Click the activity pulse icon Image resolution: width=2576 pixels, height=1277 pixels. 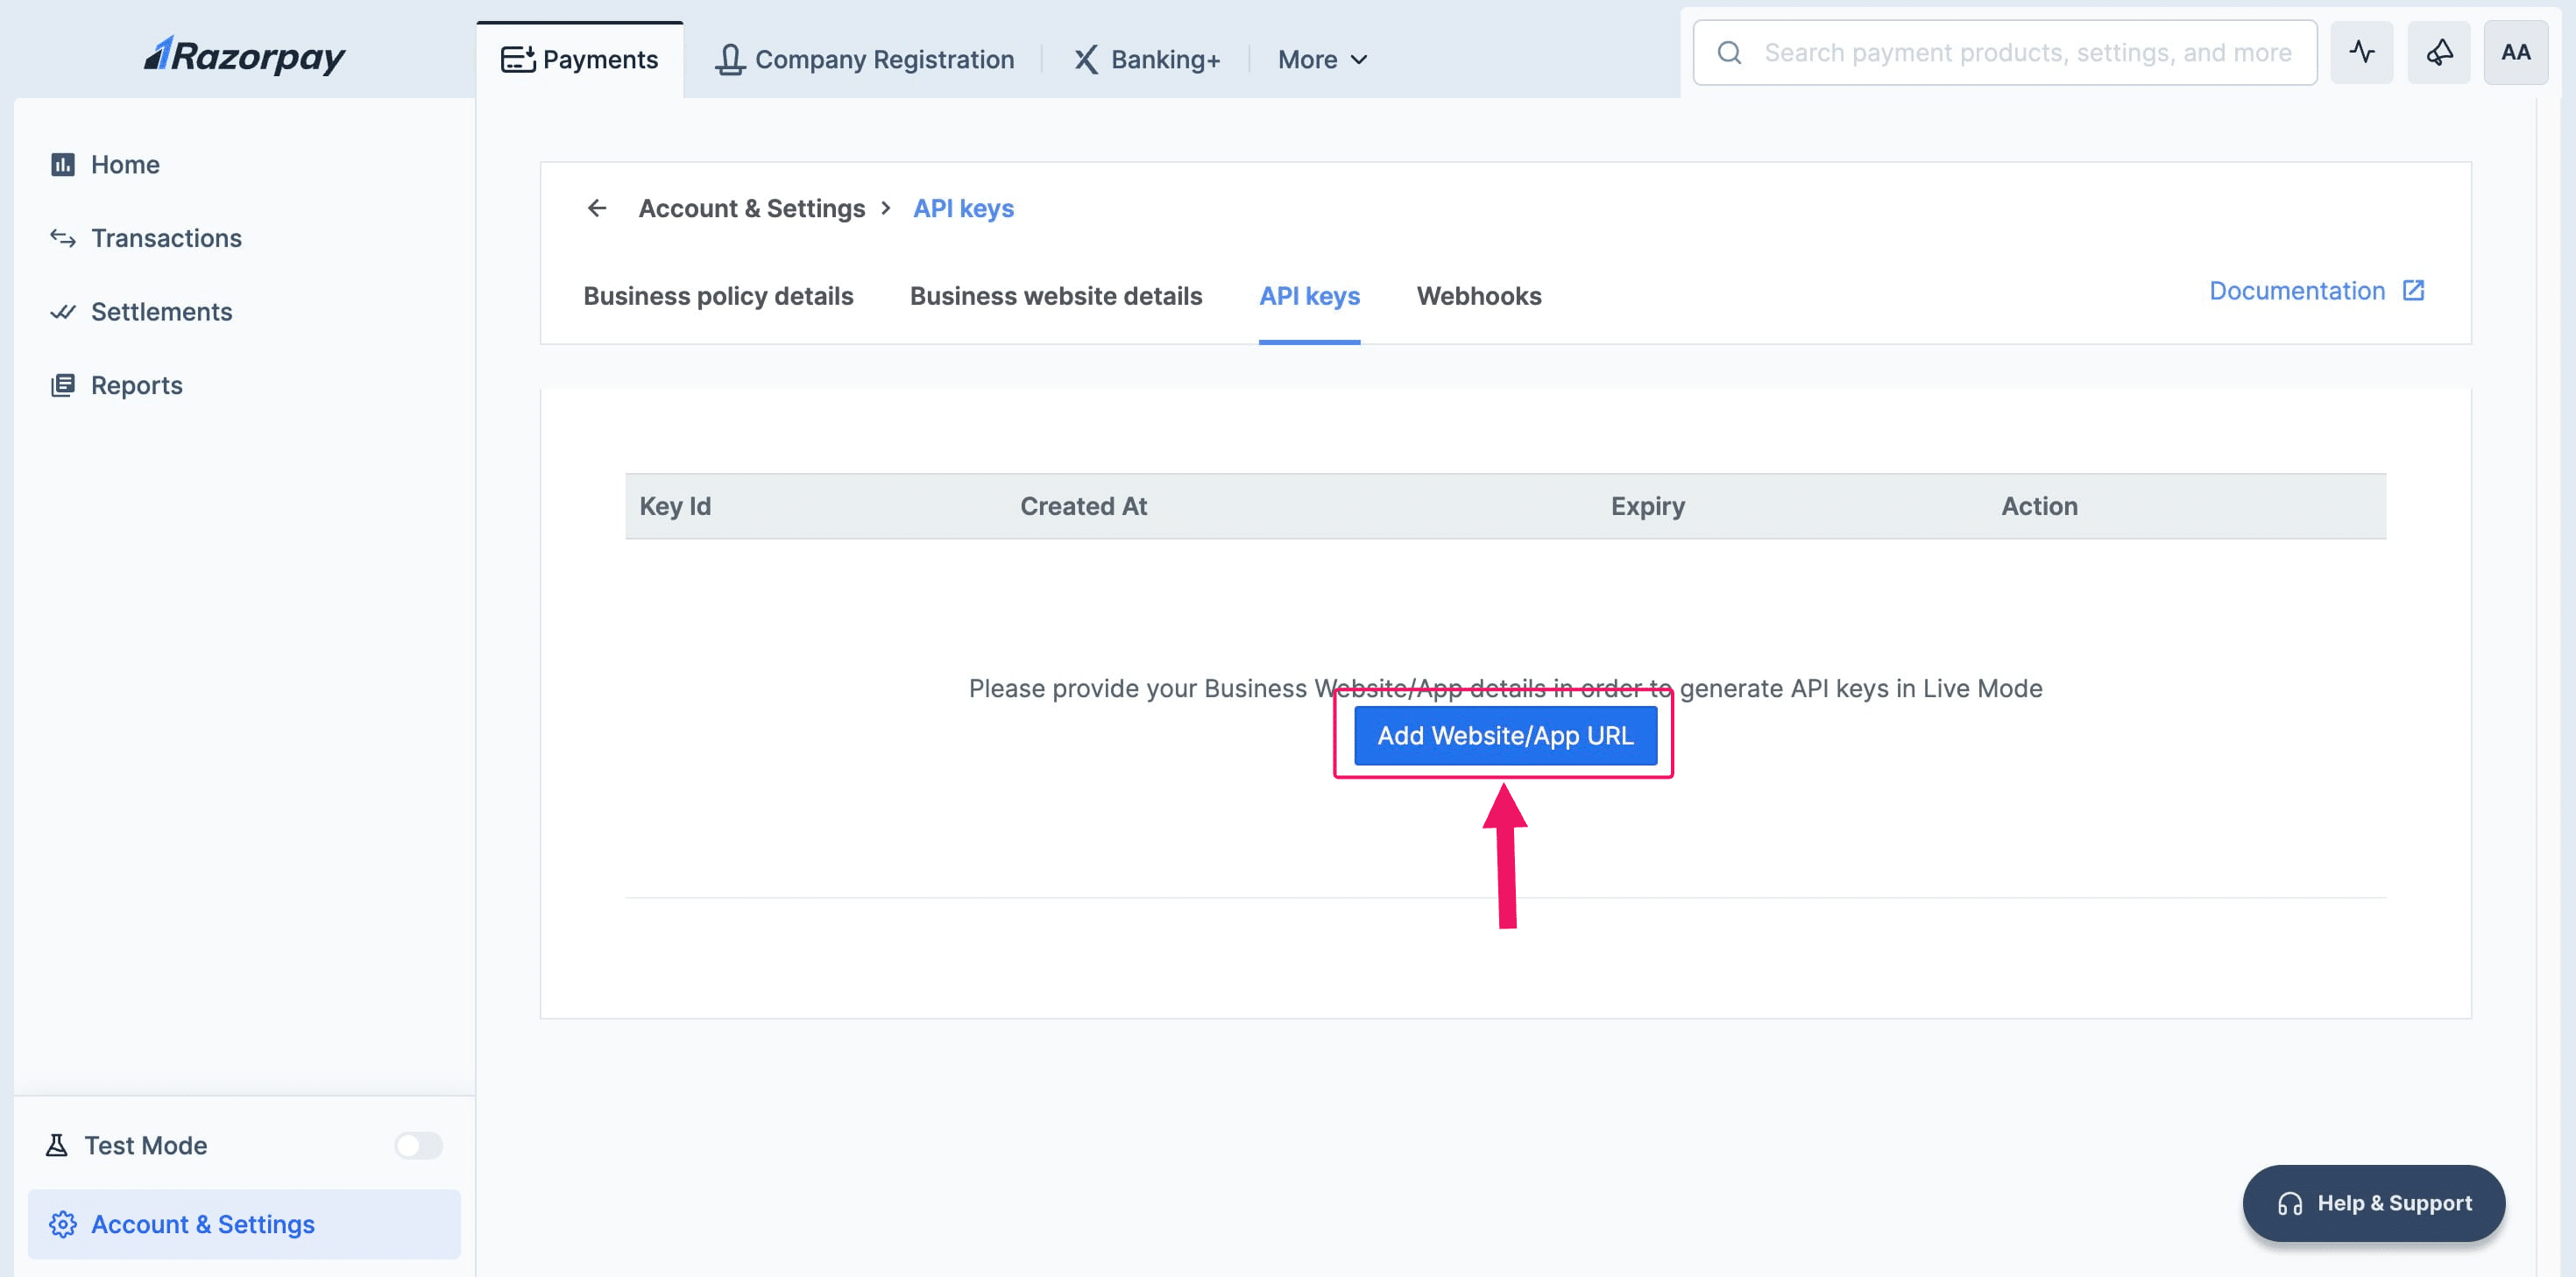point(2361,53)
